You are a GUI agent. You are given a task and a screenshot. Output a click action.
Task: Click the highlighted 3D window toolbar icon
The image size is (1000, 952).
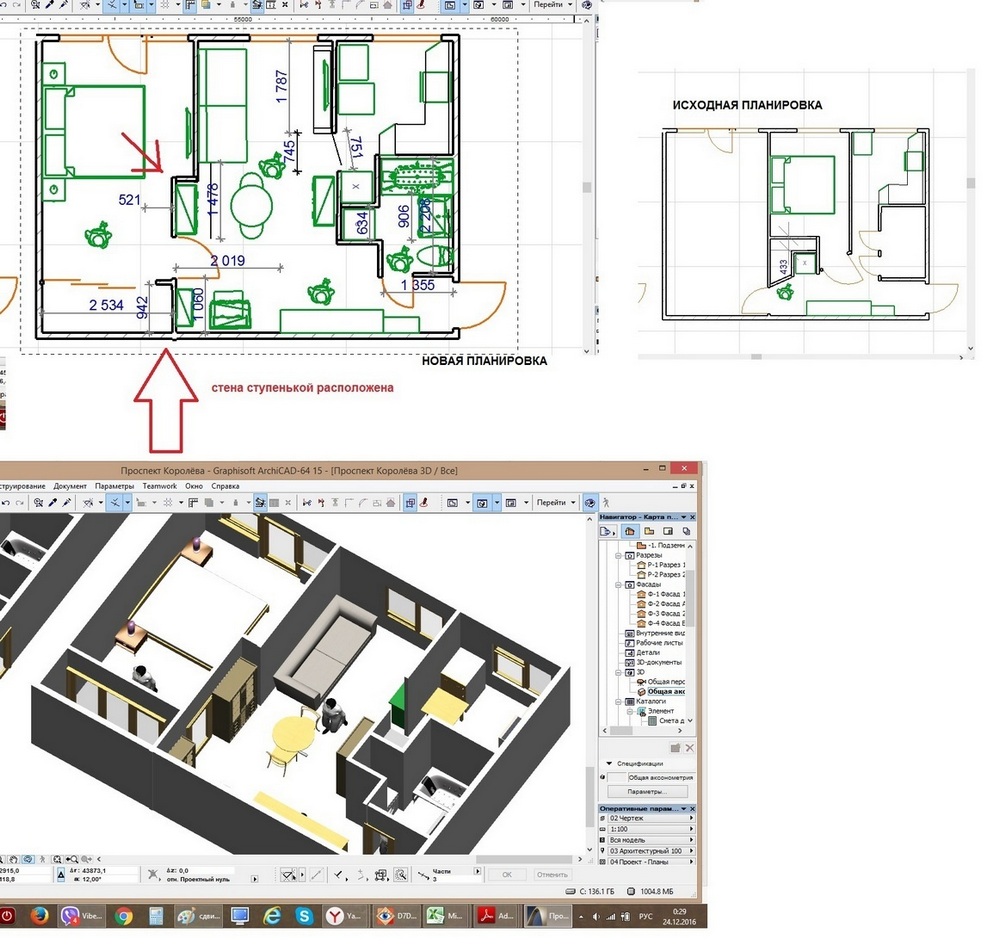coord(482,502)
